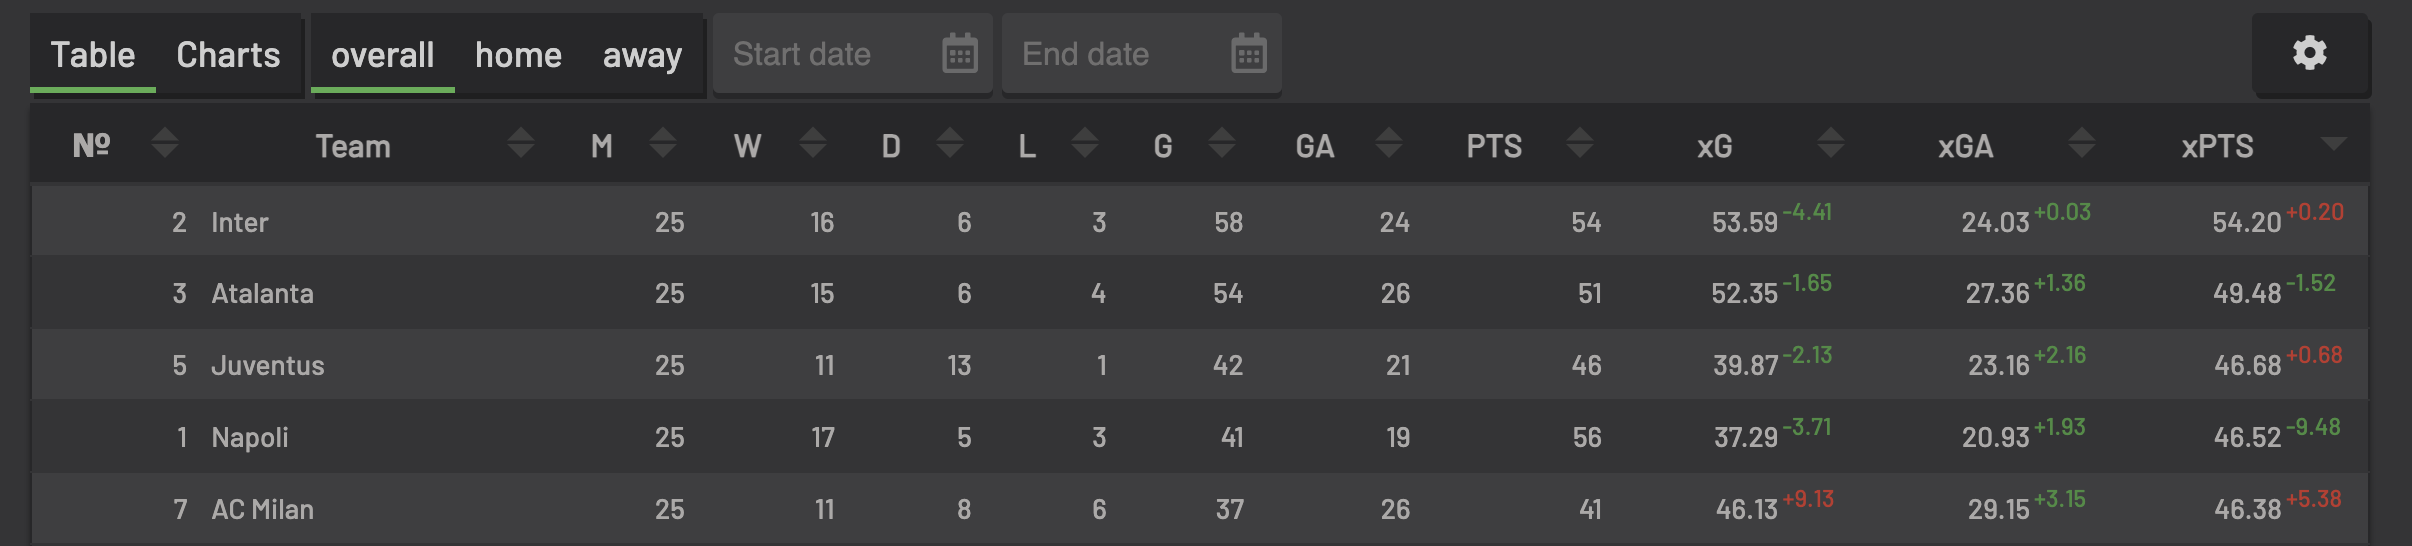Switch to the Charts tab
Viewport: 2412px width, 546px height.
228,55
